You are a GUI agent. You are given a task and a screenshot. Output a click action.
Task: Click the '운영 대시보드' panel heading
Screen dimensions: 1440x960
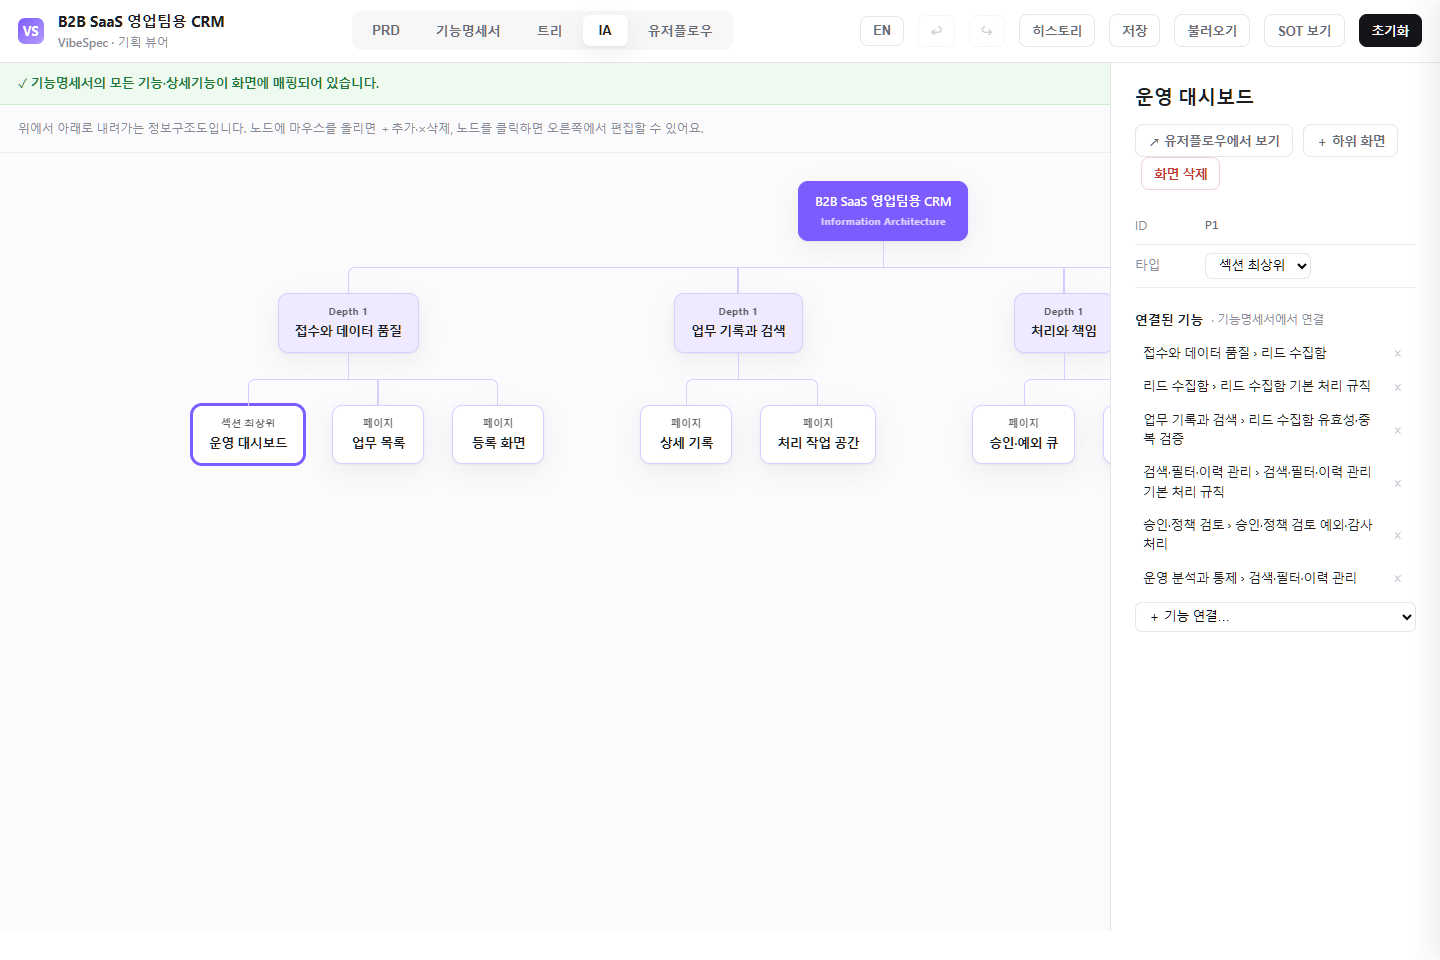[1194, 97]
